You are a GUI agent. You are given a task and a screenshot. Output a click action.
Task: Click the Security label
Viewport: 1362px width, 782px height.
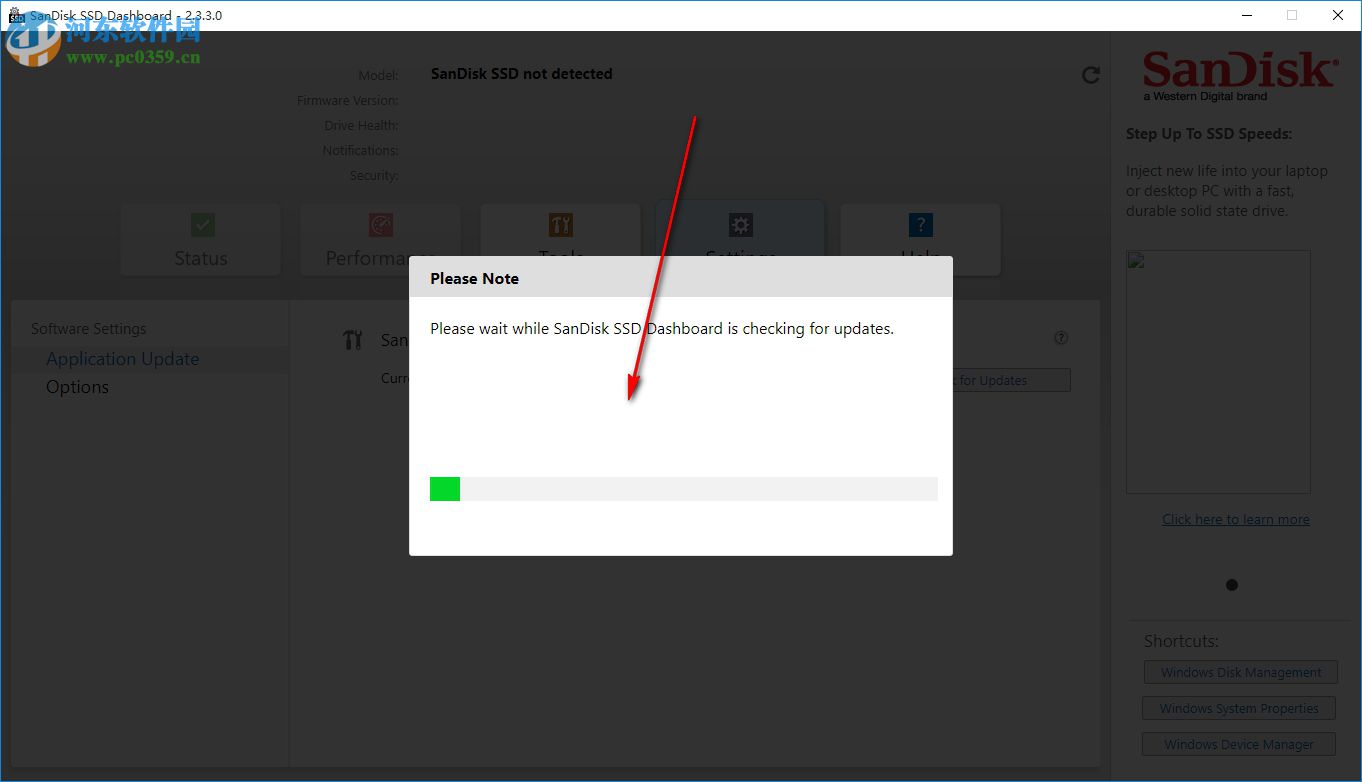[x=374, y=176]
